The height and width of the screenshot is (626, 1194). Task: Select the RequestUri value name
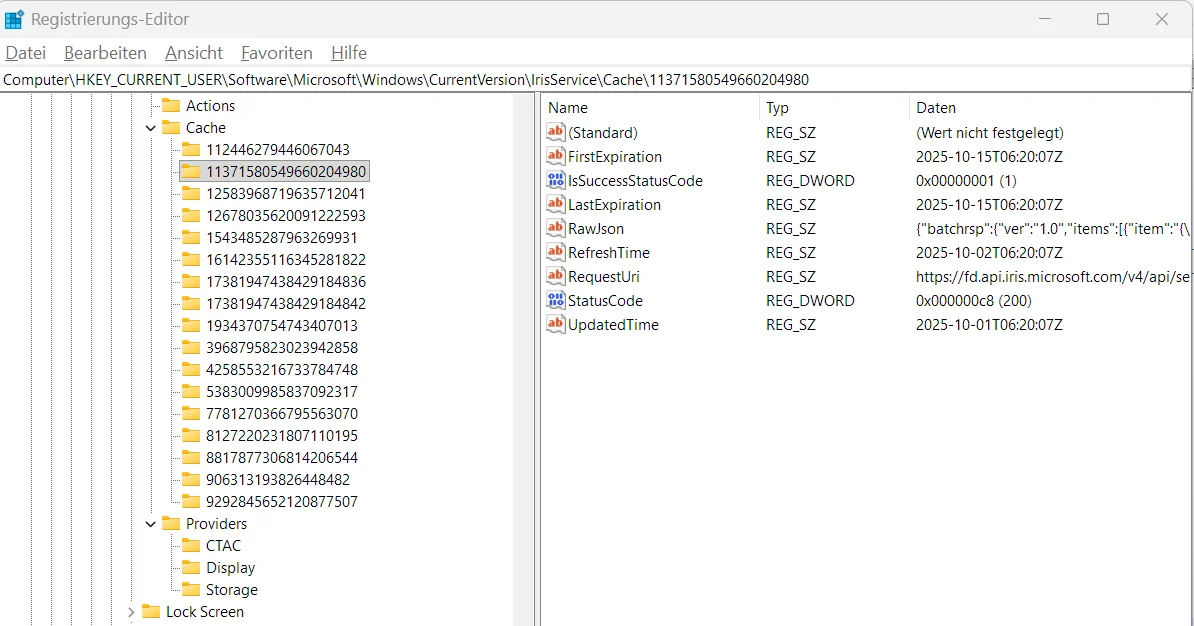tap(604, 276)
